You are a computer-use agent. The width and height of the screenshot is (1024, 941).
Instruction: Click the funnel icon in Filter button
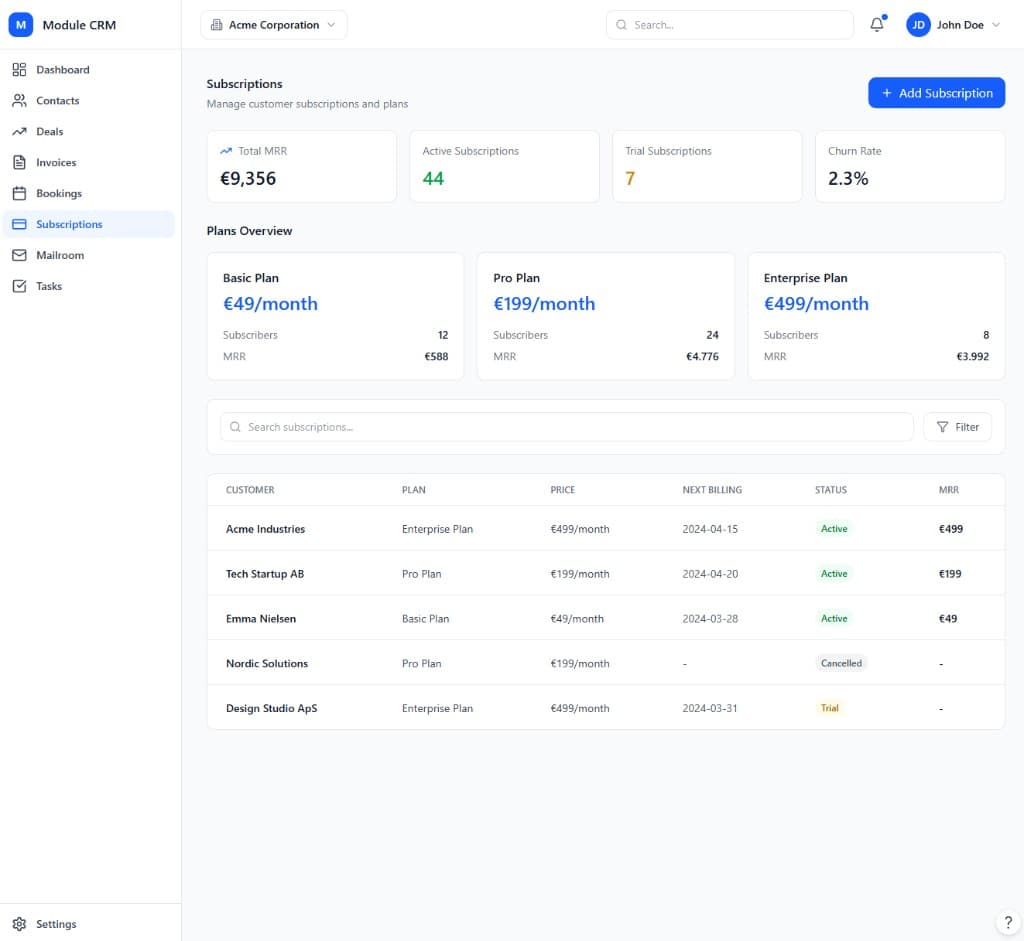[942, 427]
